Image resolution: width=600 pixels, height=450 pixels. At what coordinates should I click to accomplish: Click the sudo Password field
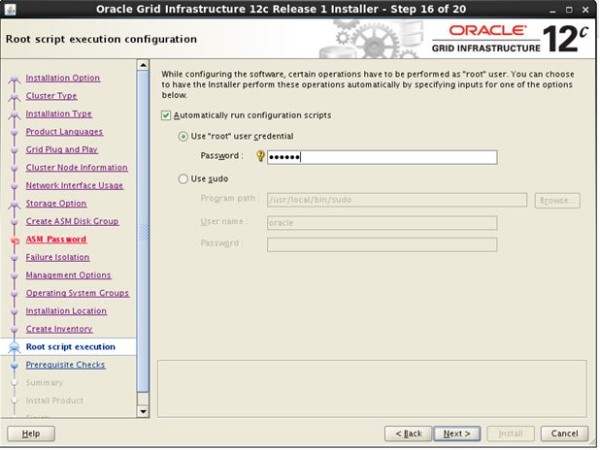point(382,245)
